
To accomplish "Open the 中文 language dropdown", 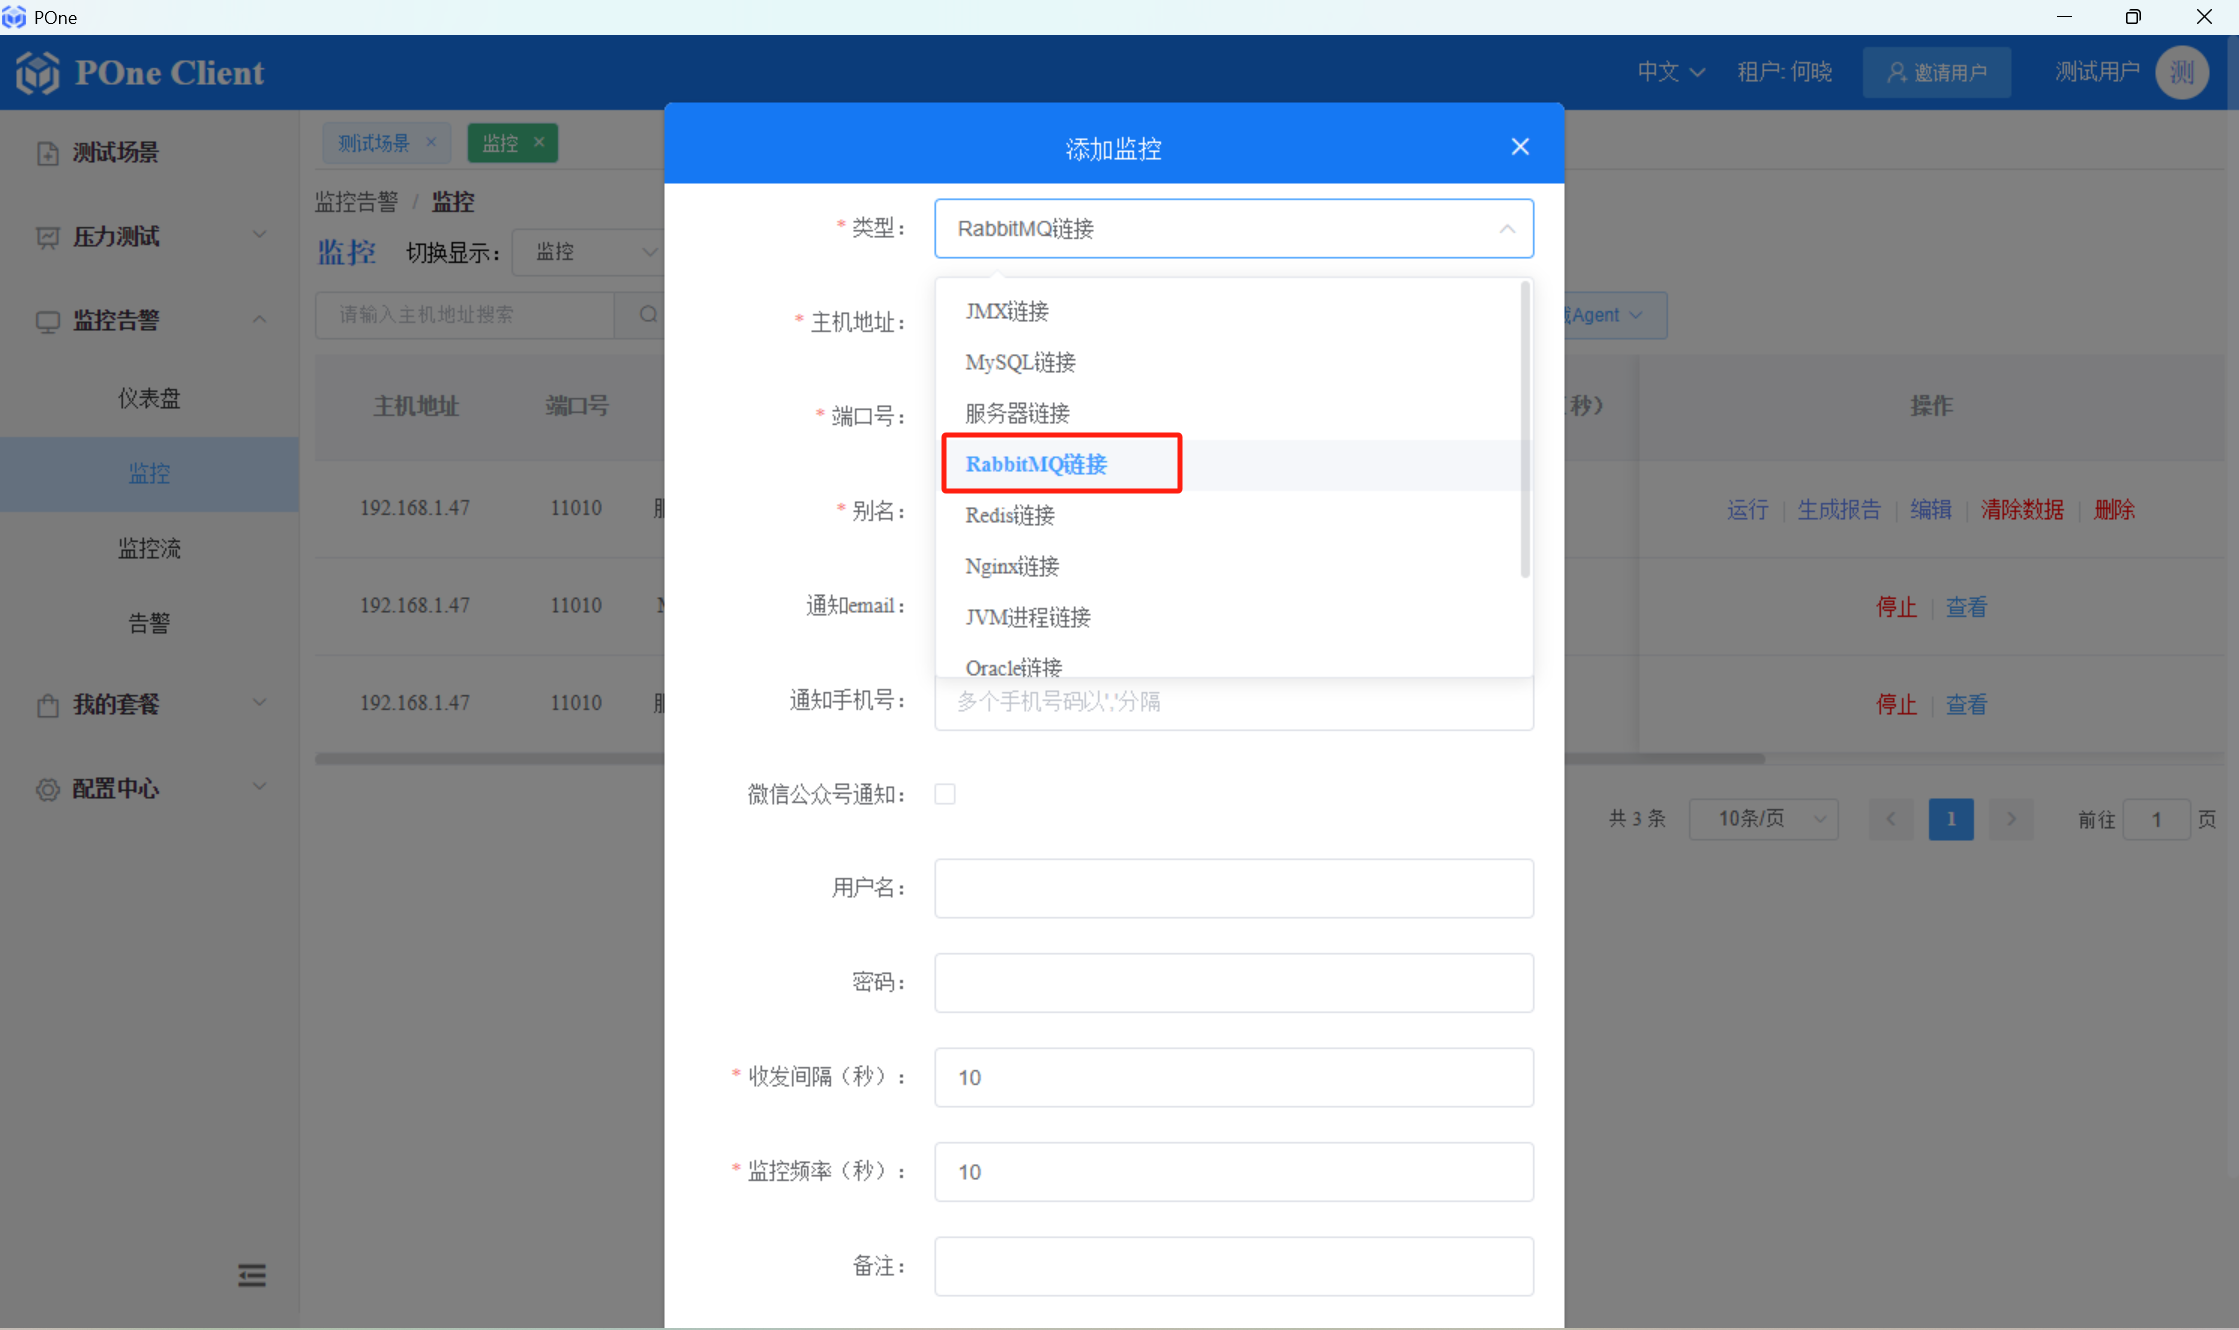I will (x=1670, y=72).
